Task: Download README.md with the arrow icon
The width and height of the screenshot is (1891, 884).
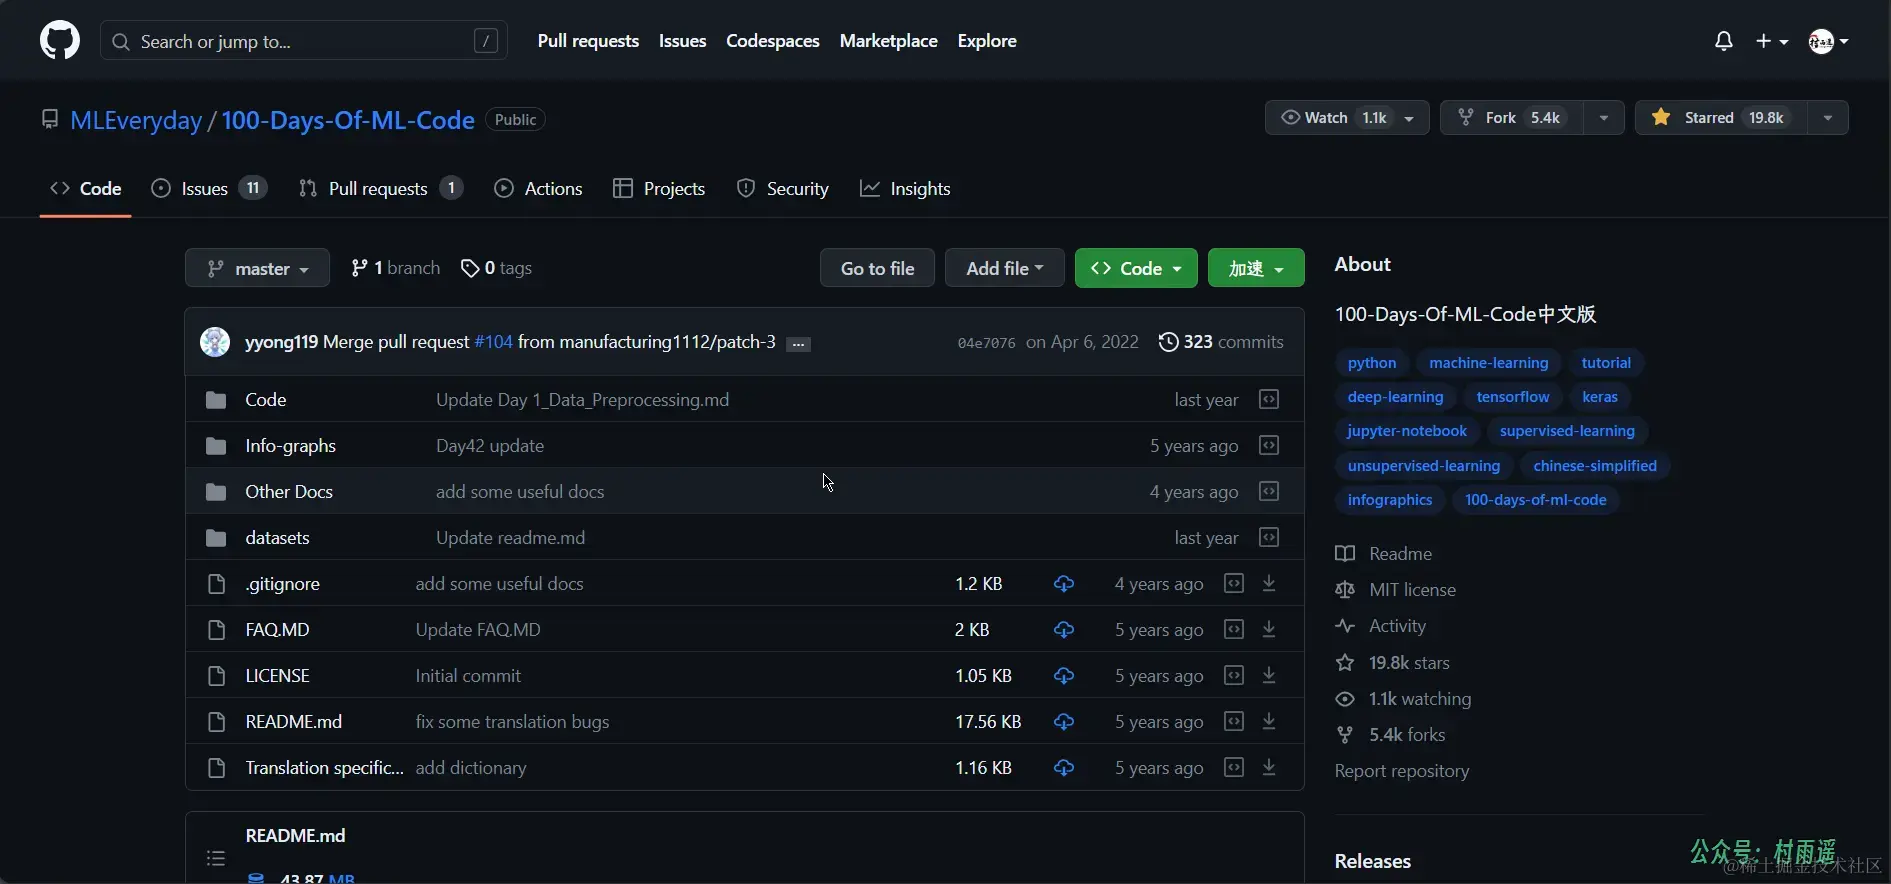Action: click(x=1269, y=721)
